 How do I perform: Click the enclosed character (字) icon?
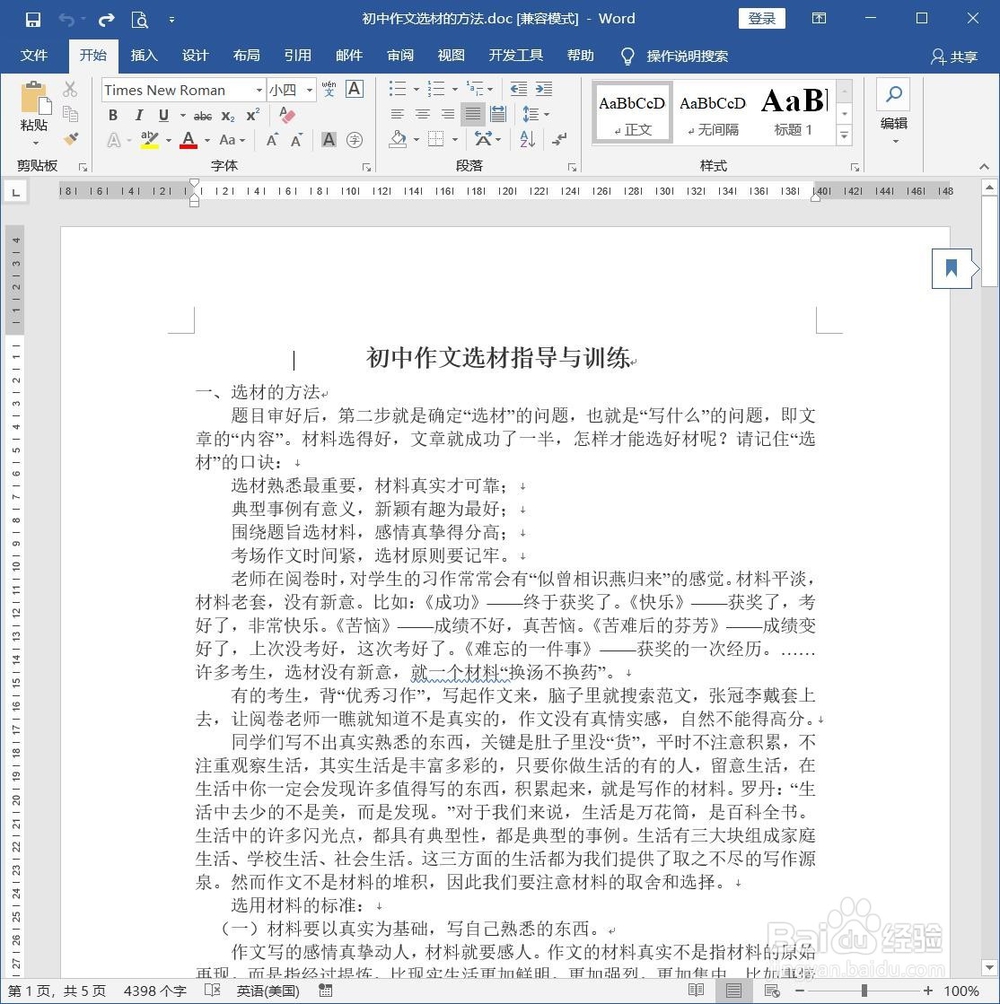click(354, 140)
